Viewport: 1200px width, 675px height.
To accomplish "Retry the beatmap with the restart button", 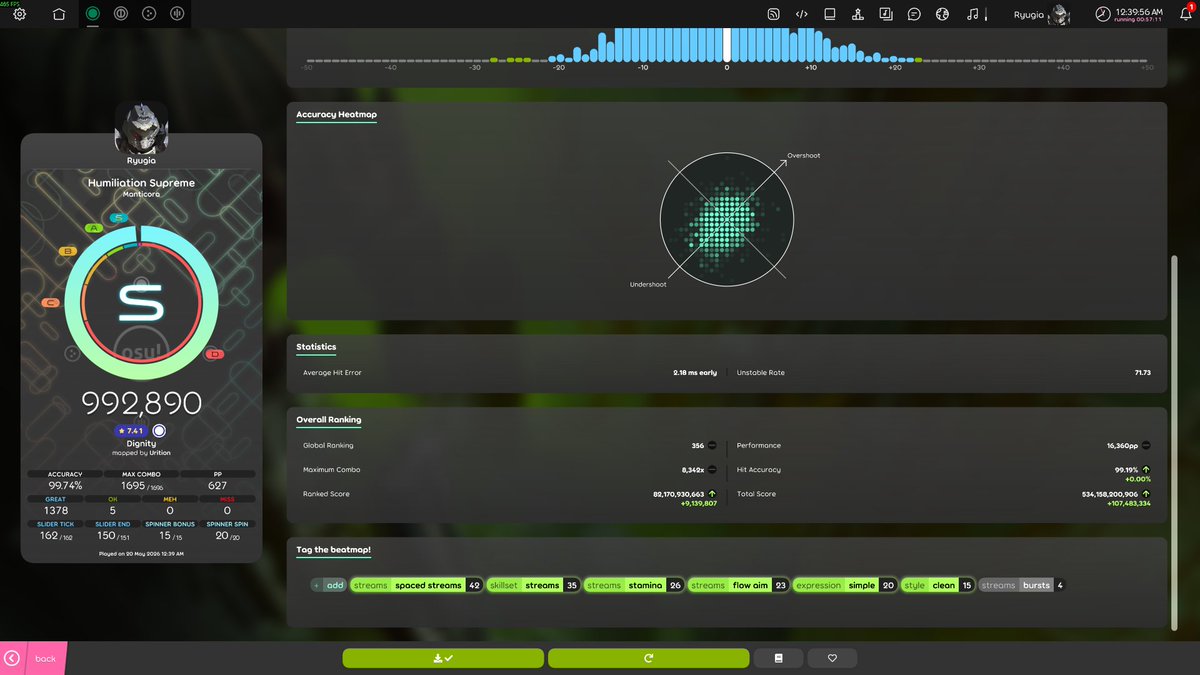I will click(x=648, y=658).
